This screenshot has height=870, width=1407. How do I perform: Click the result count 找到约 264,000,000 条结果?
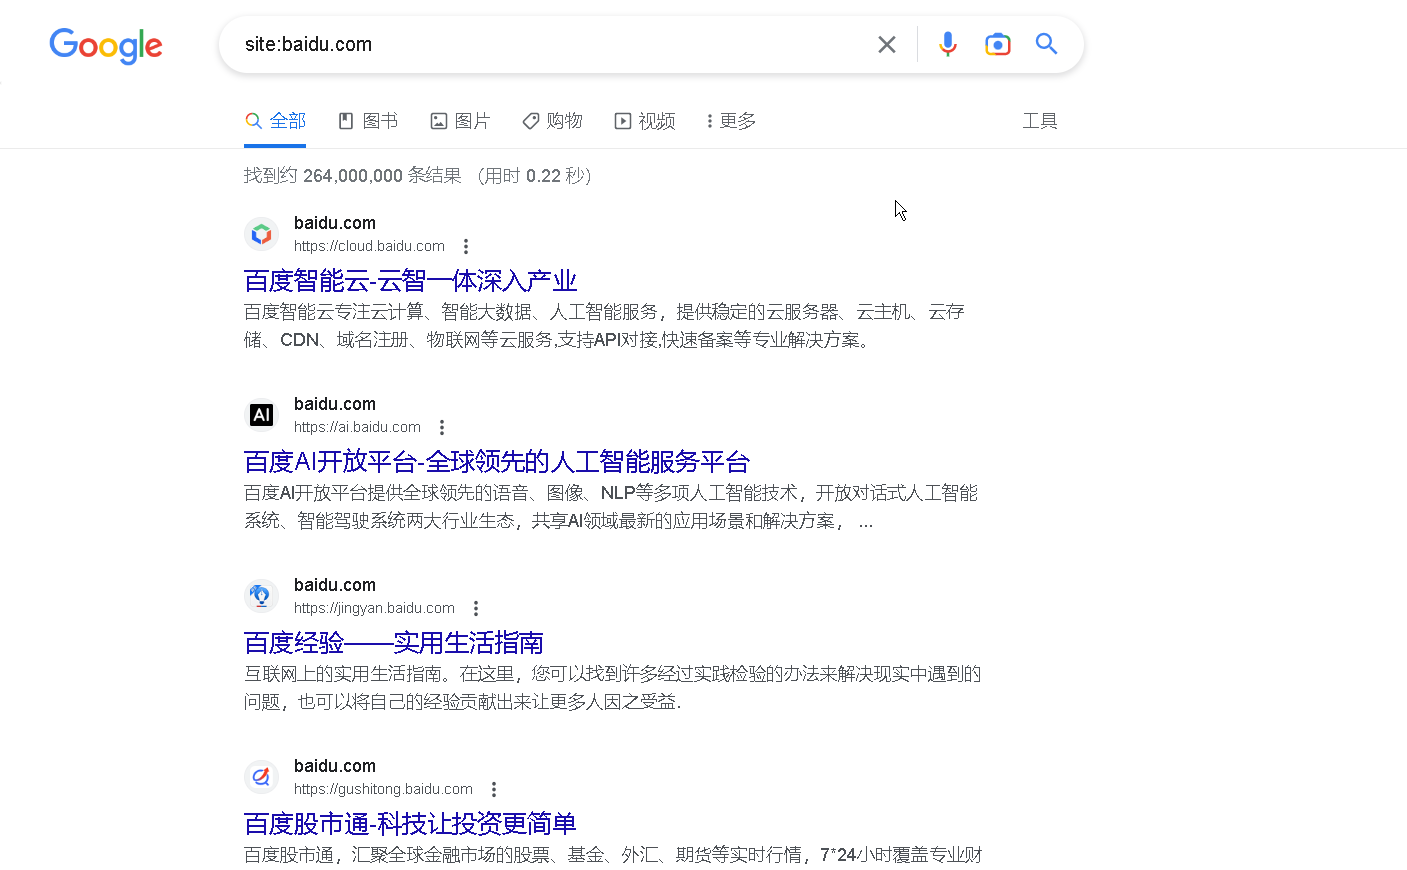(x=353, y=176)
